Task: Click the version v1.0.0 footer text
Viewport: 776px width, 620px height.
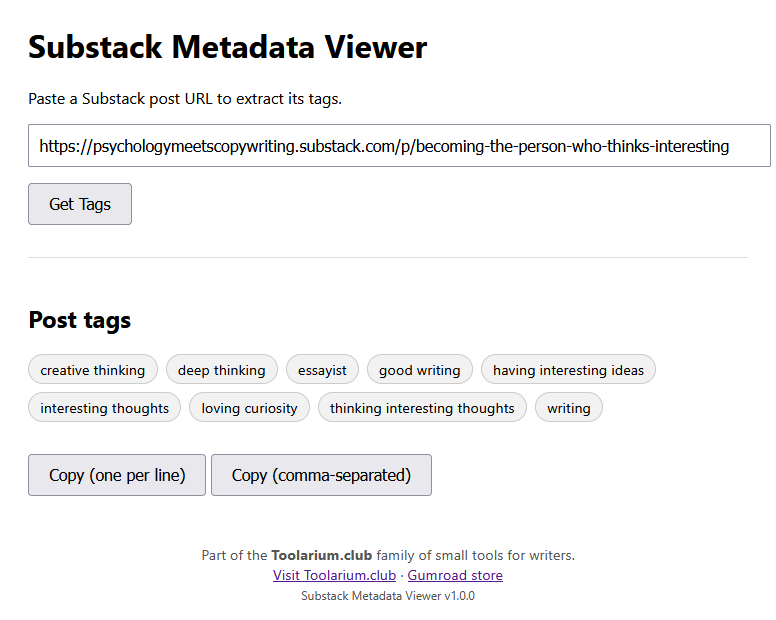Action: click(388, 596)
